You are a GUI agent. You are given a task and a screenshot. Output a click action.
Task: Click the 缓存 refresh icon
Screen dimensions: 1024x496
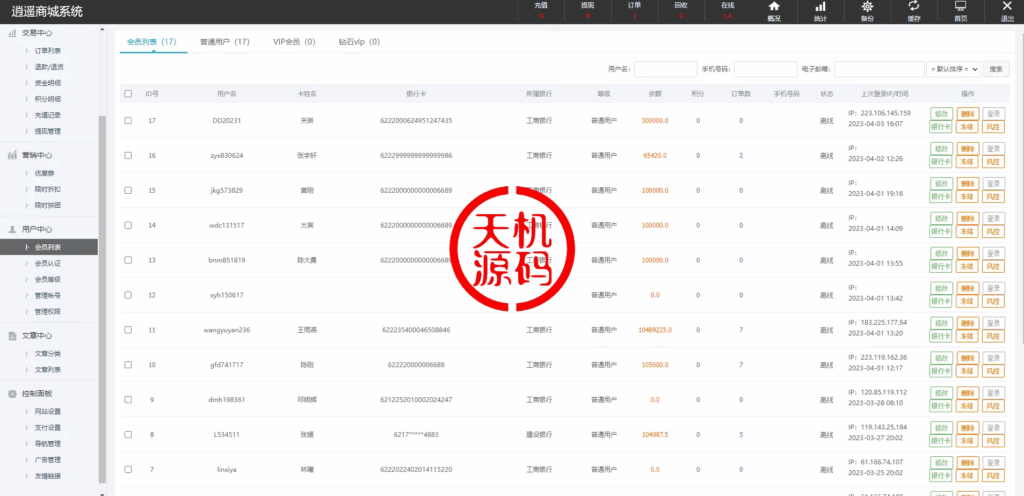click(x=914, y=11)
